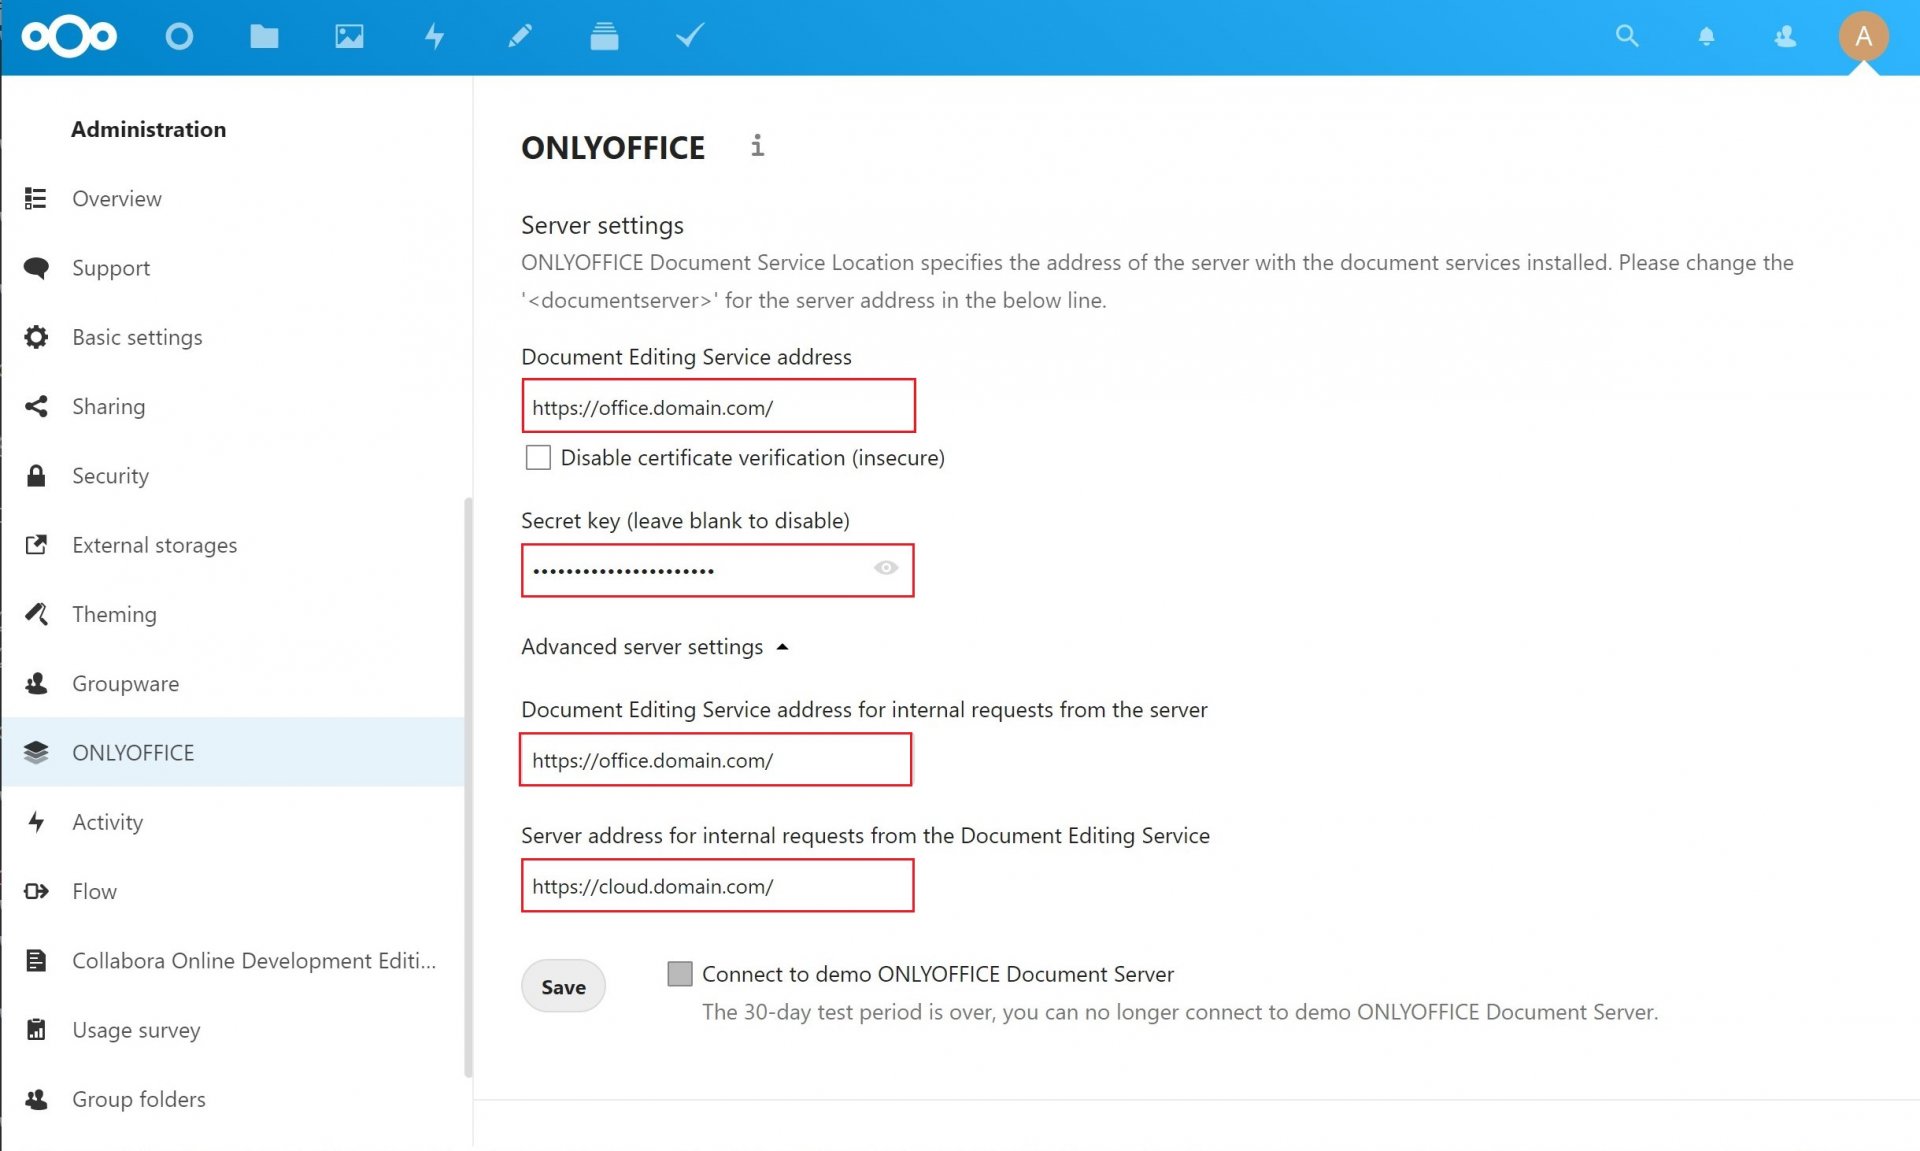Click the ONLYOFFICE layers icon in sidebar
The width and height of the screenshot is (1920, 1151).
click(x=36, y=752)
